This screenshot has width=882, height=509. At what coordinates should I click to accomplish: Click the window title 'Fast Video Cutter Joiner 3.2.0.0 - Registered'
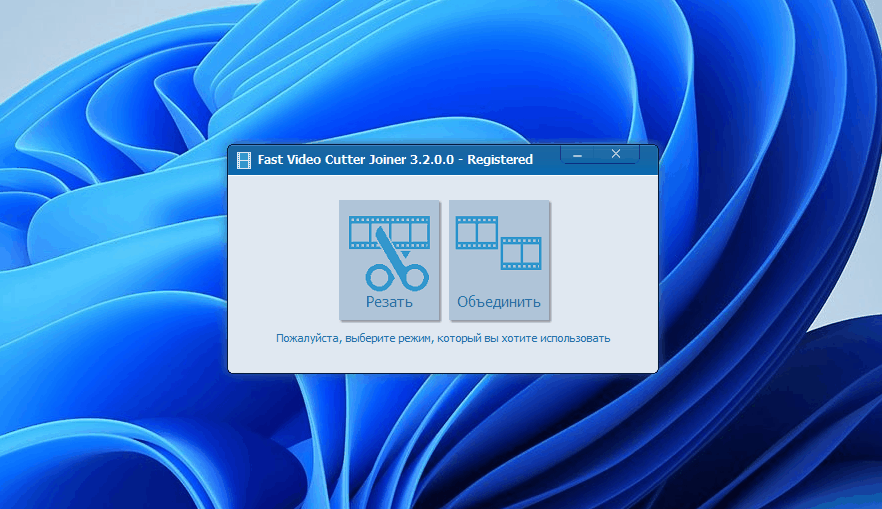point(395,160)
